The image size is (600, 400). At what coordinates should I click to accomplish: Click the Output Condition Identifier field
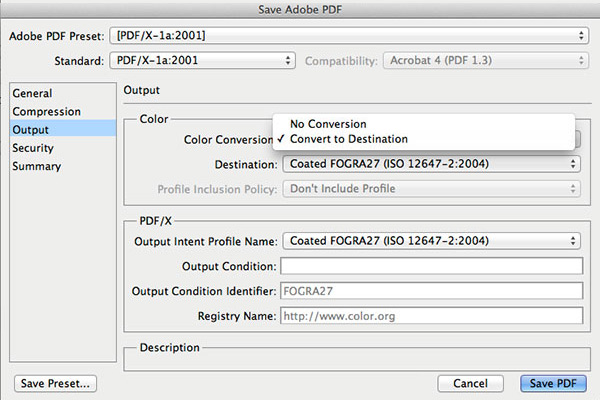point(432,291)
